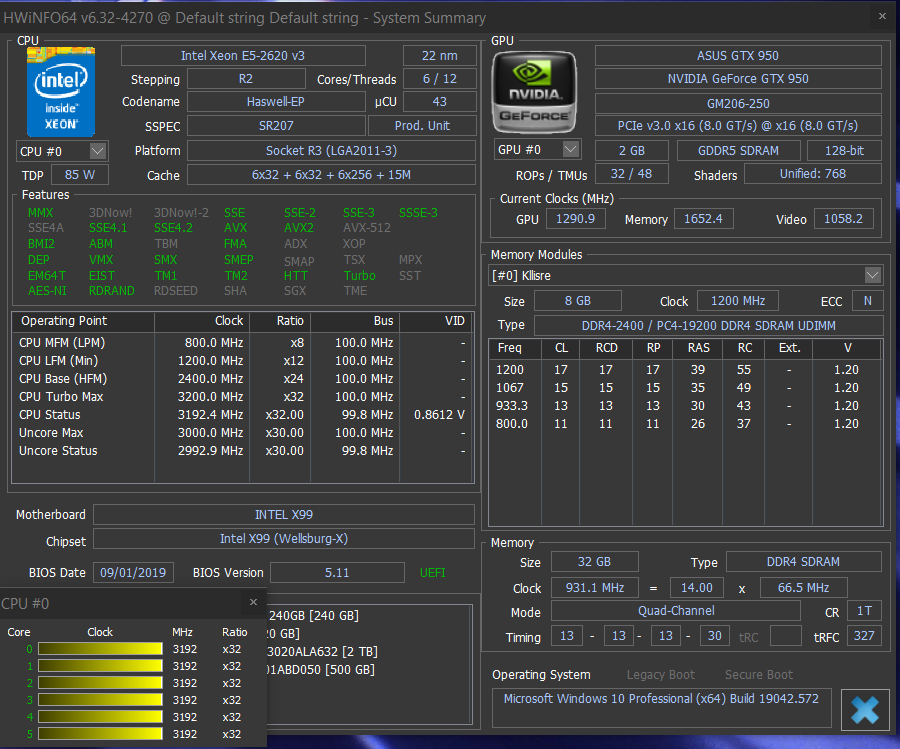Click the INTEL X99 motherboard field

pos(284,514)
